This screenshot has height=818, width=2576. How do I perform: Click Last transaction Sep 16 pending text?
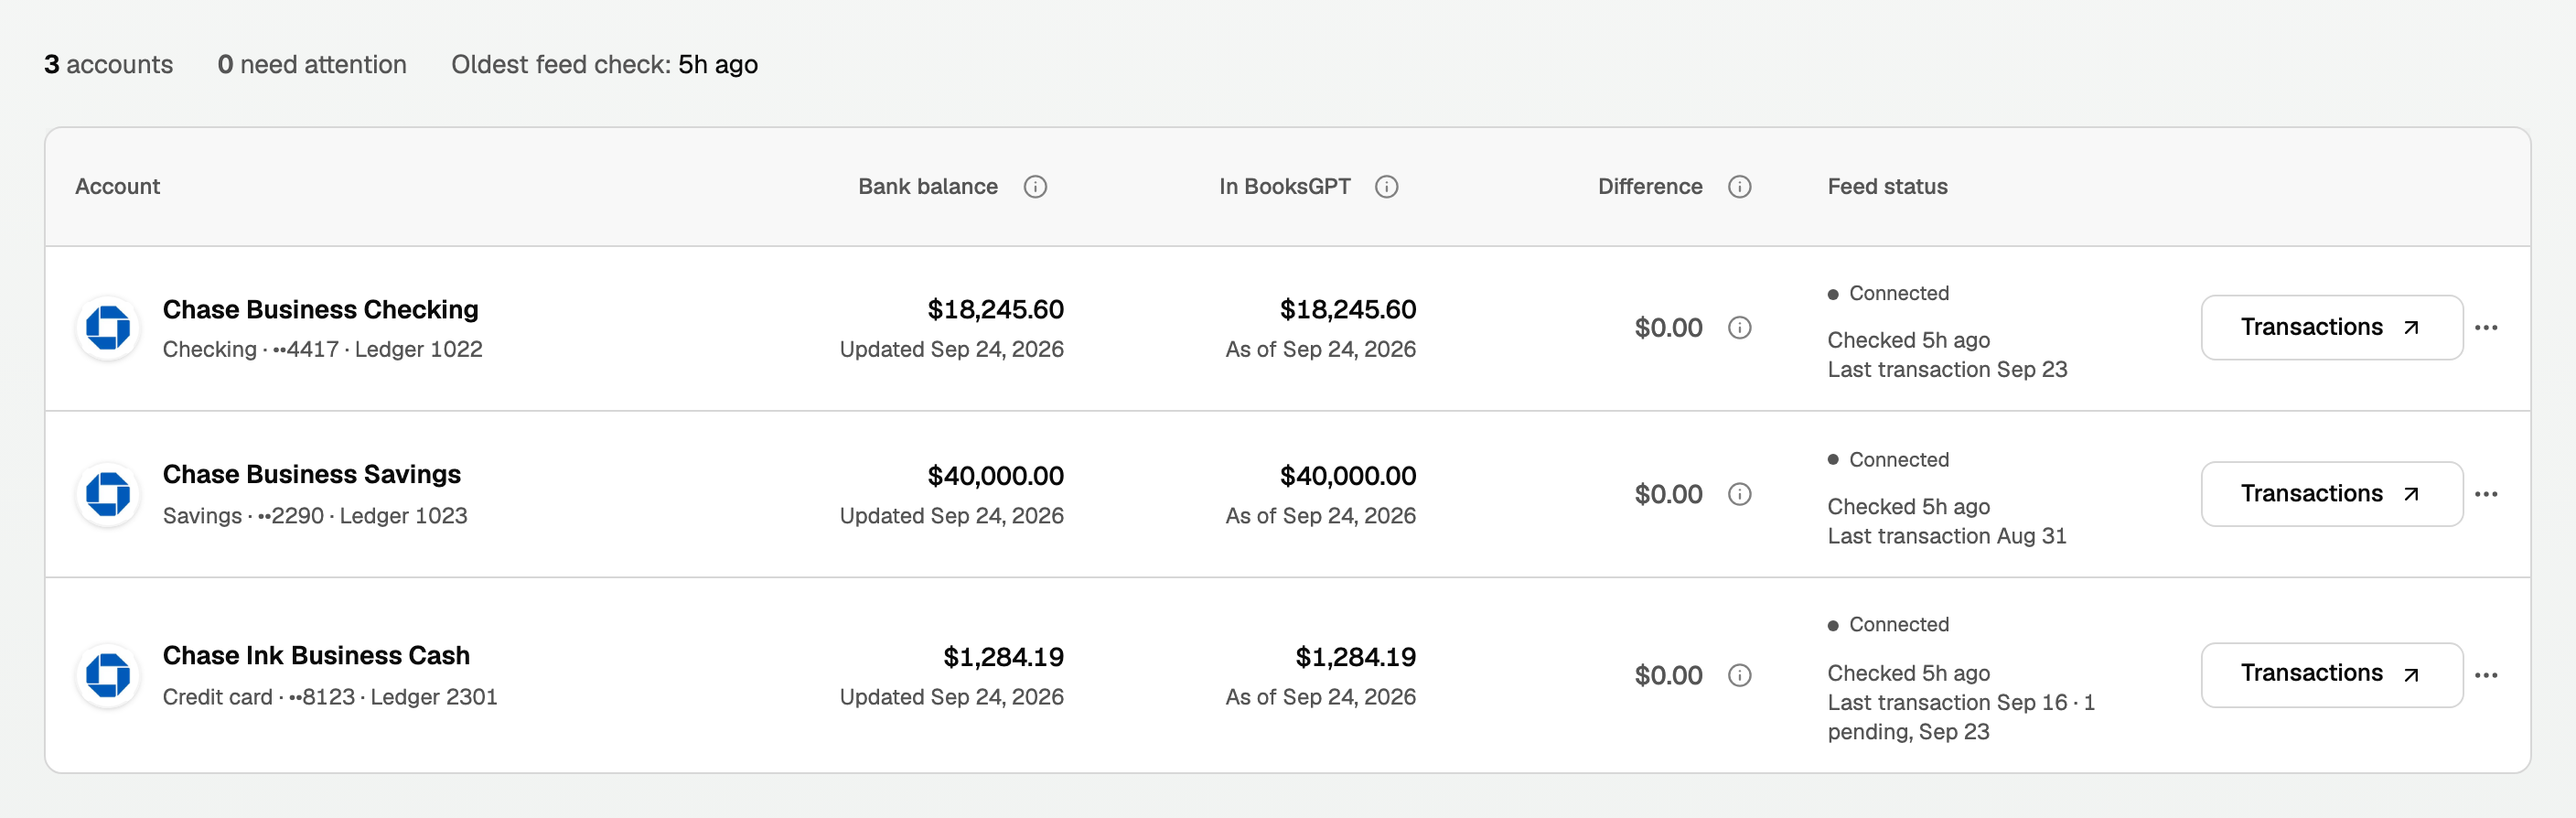1961,717
